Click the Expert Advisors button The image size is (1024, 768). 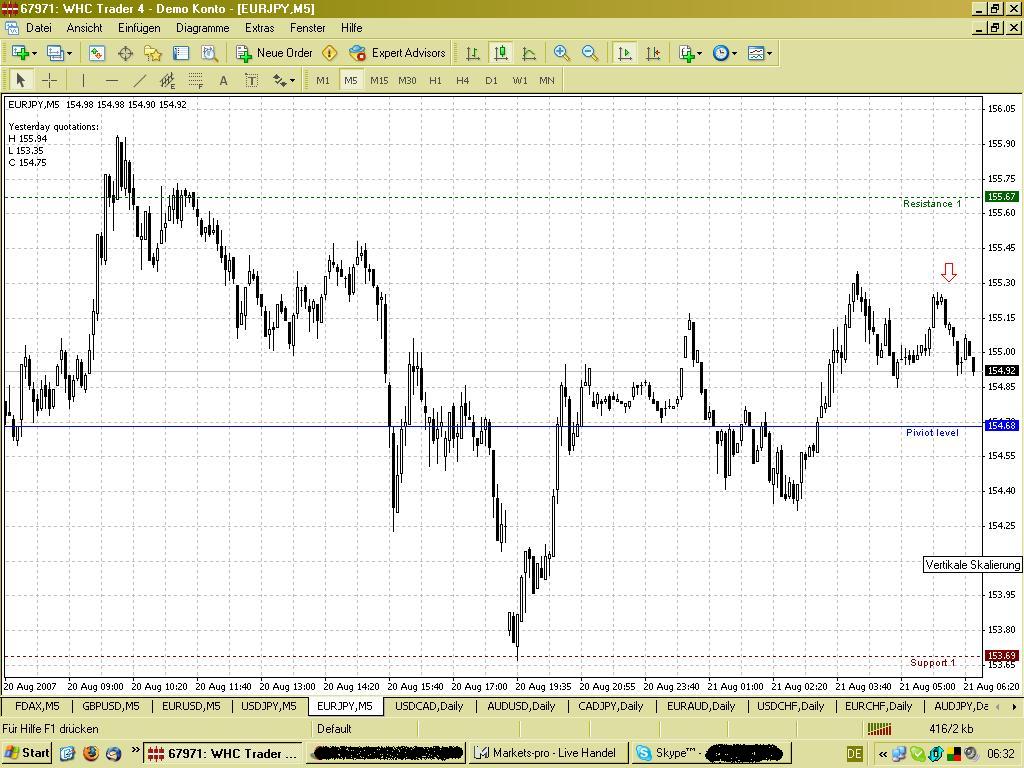[397, 53]
